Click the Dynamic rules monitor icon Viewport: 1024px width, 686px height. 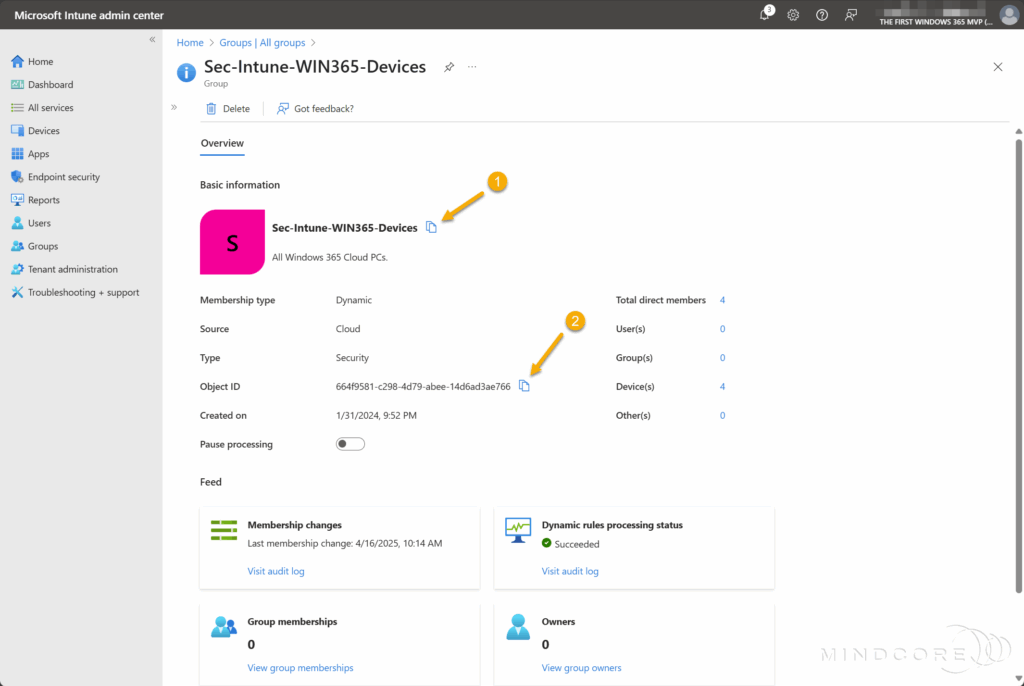click(x=518, y=530)
